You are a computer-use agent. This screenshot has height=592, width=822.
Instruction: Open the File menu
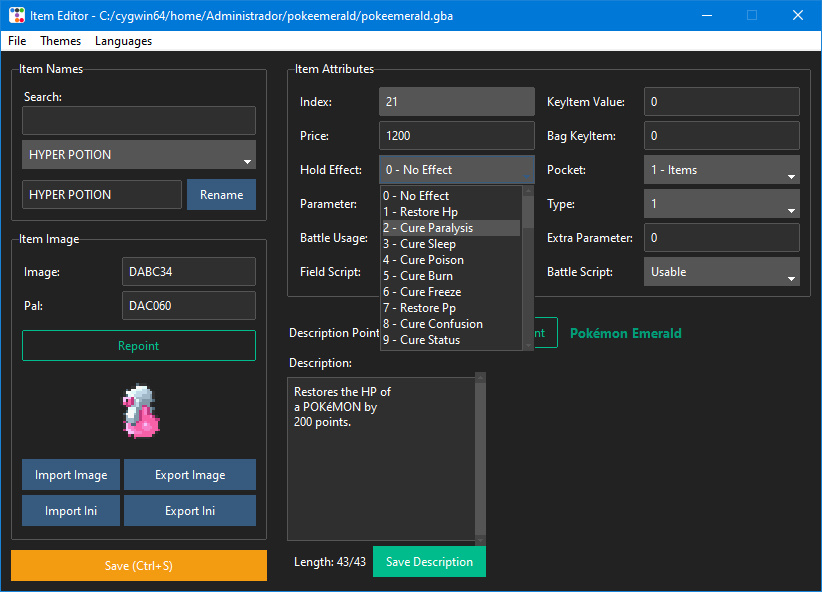17,41
